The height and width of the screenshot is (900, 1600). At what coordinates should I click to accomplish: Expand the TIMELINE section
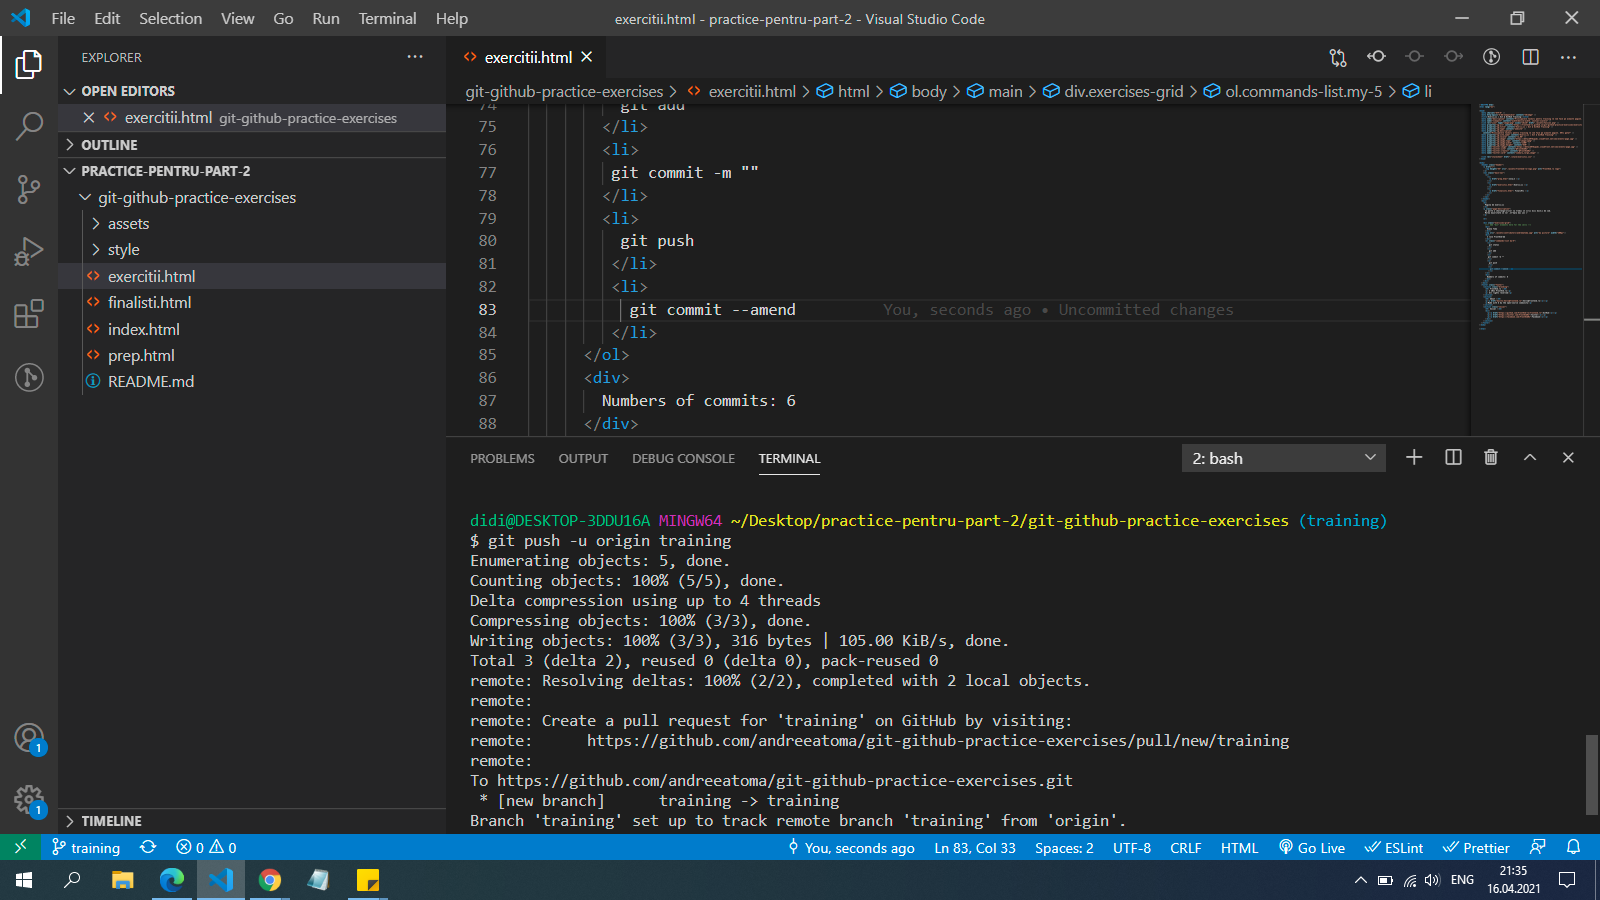[111, 821]
